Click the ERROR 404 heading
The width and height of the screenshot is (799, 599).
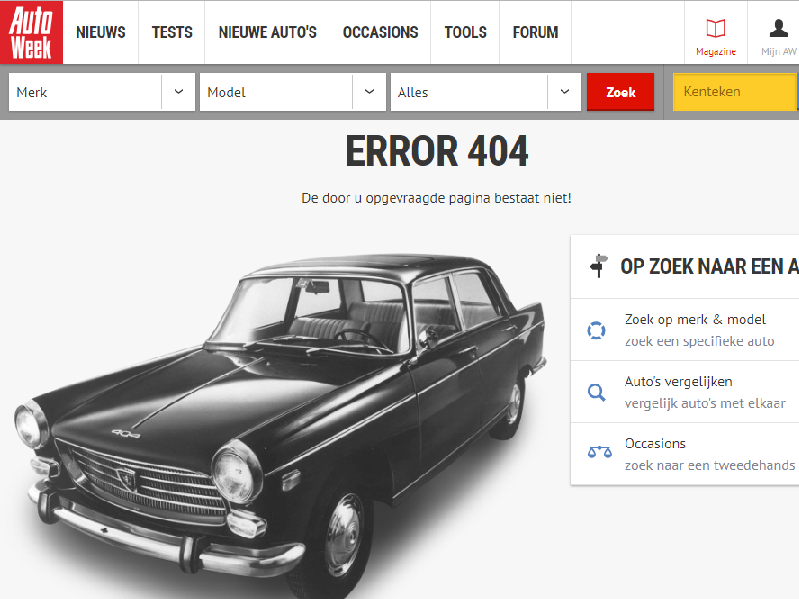click(x=437, y=151)
